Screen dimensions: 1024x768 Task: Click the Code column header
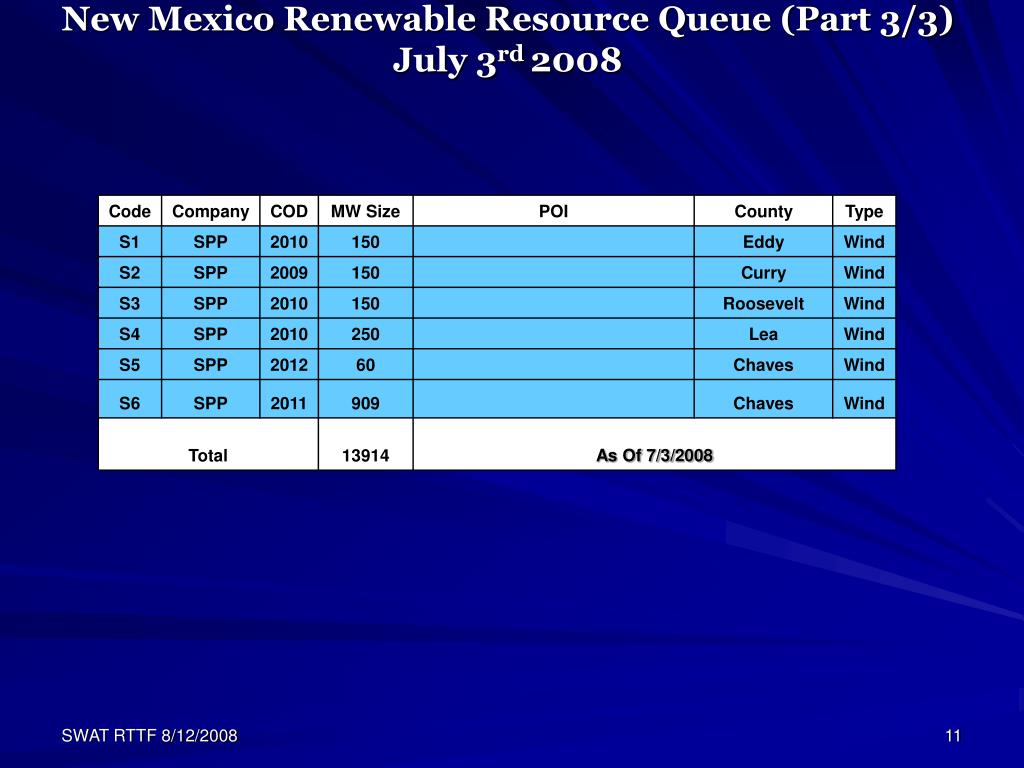130,211
